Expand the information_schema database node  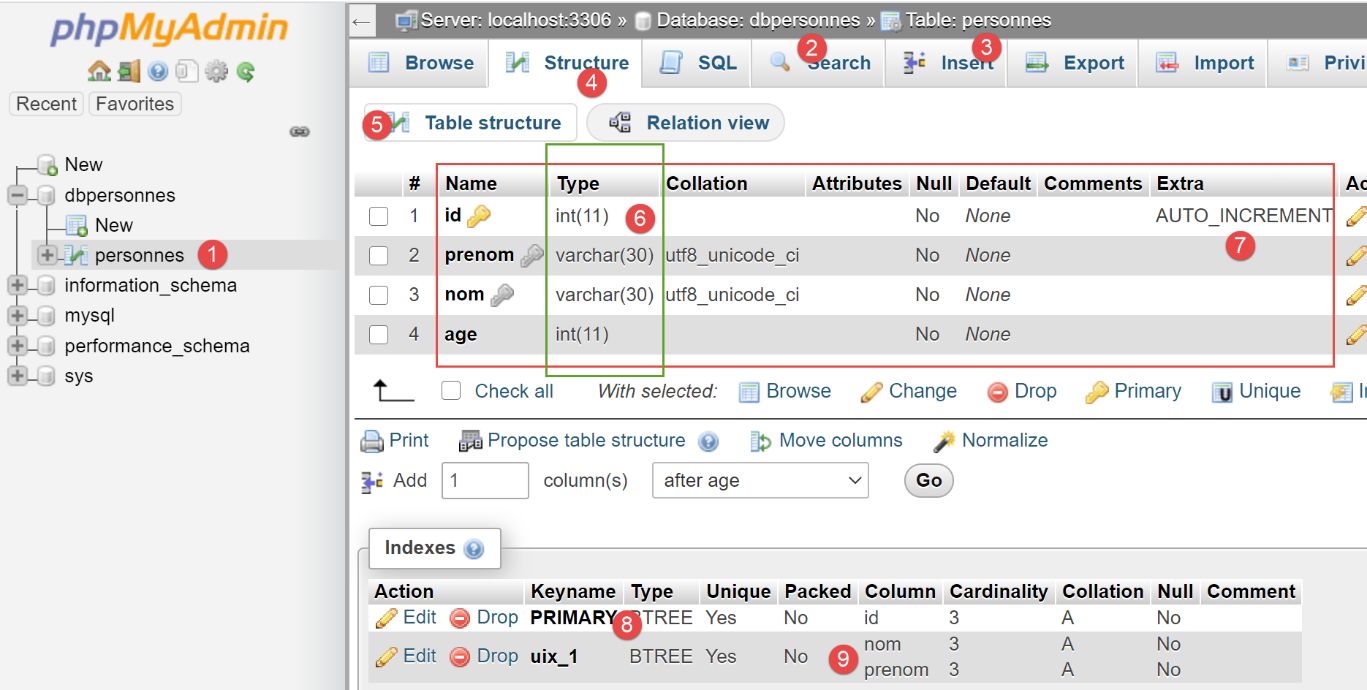click(17, 286)
